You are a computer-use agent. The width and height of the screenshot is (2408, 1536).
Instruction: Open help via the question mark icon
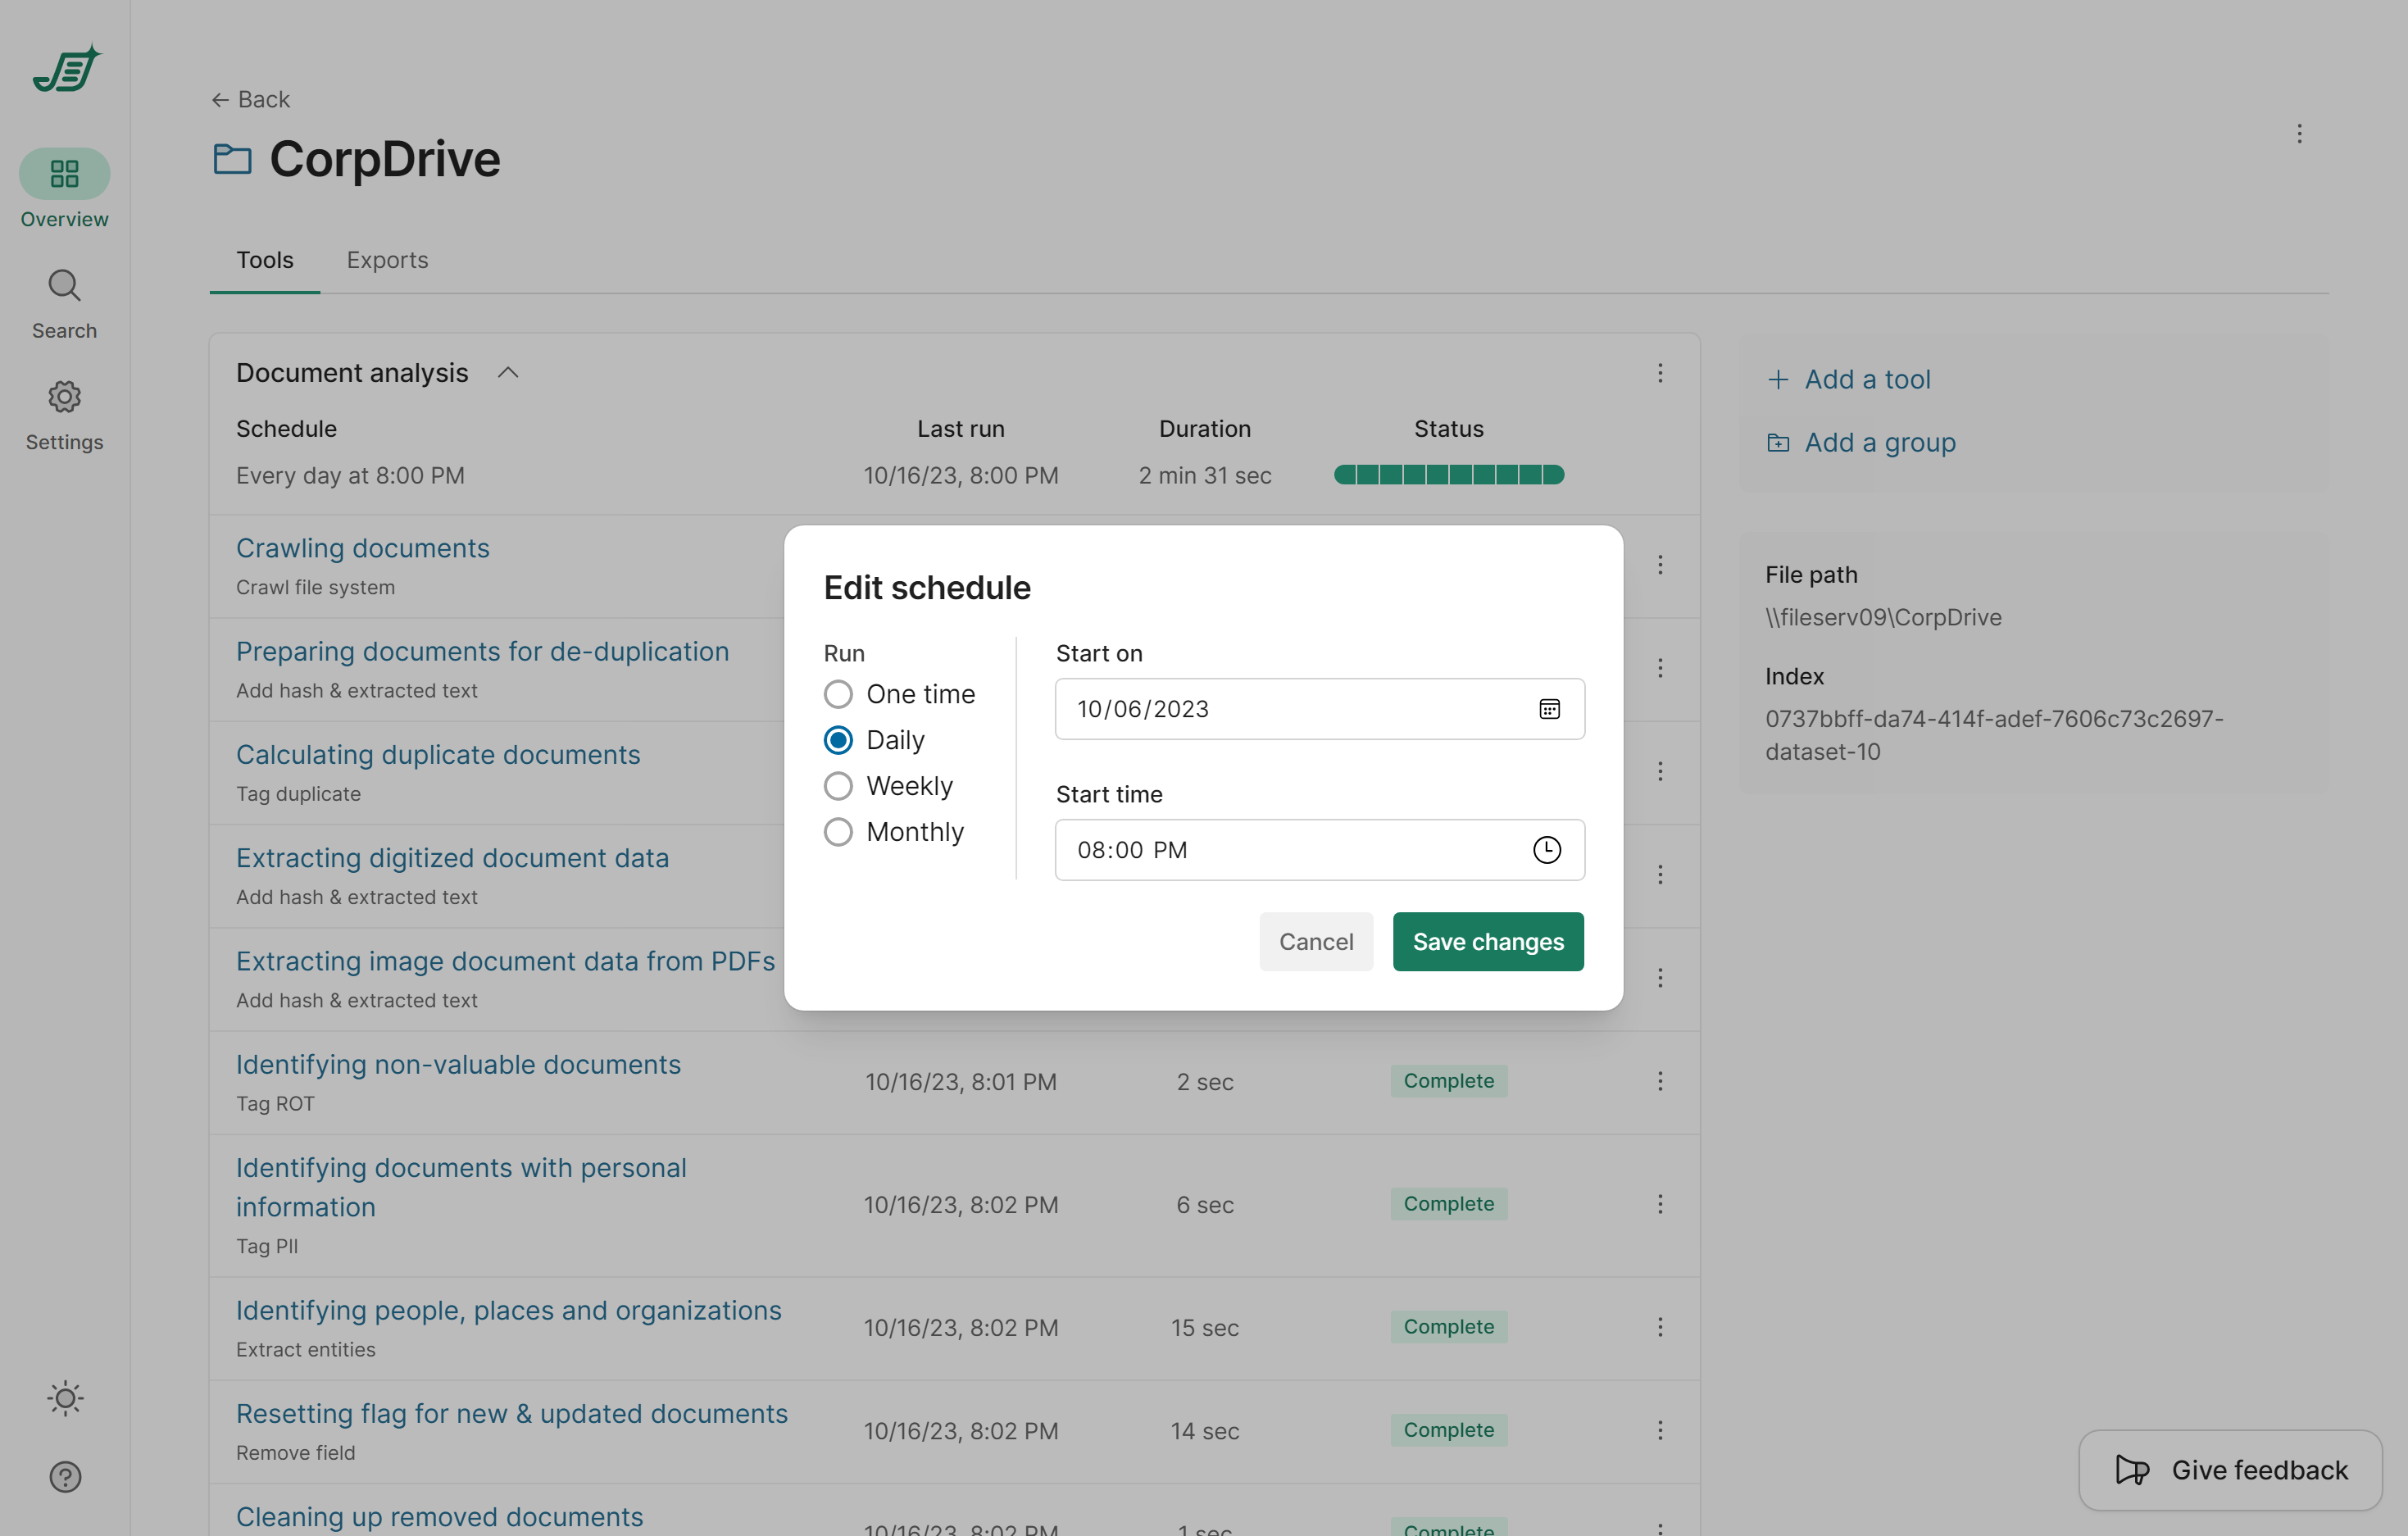[64, 1476]
